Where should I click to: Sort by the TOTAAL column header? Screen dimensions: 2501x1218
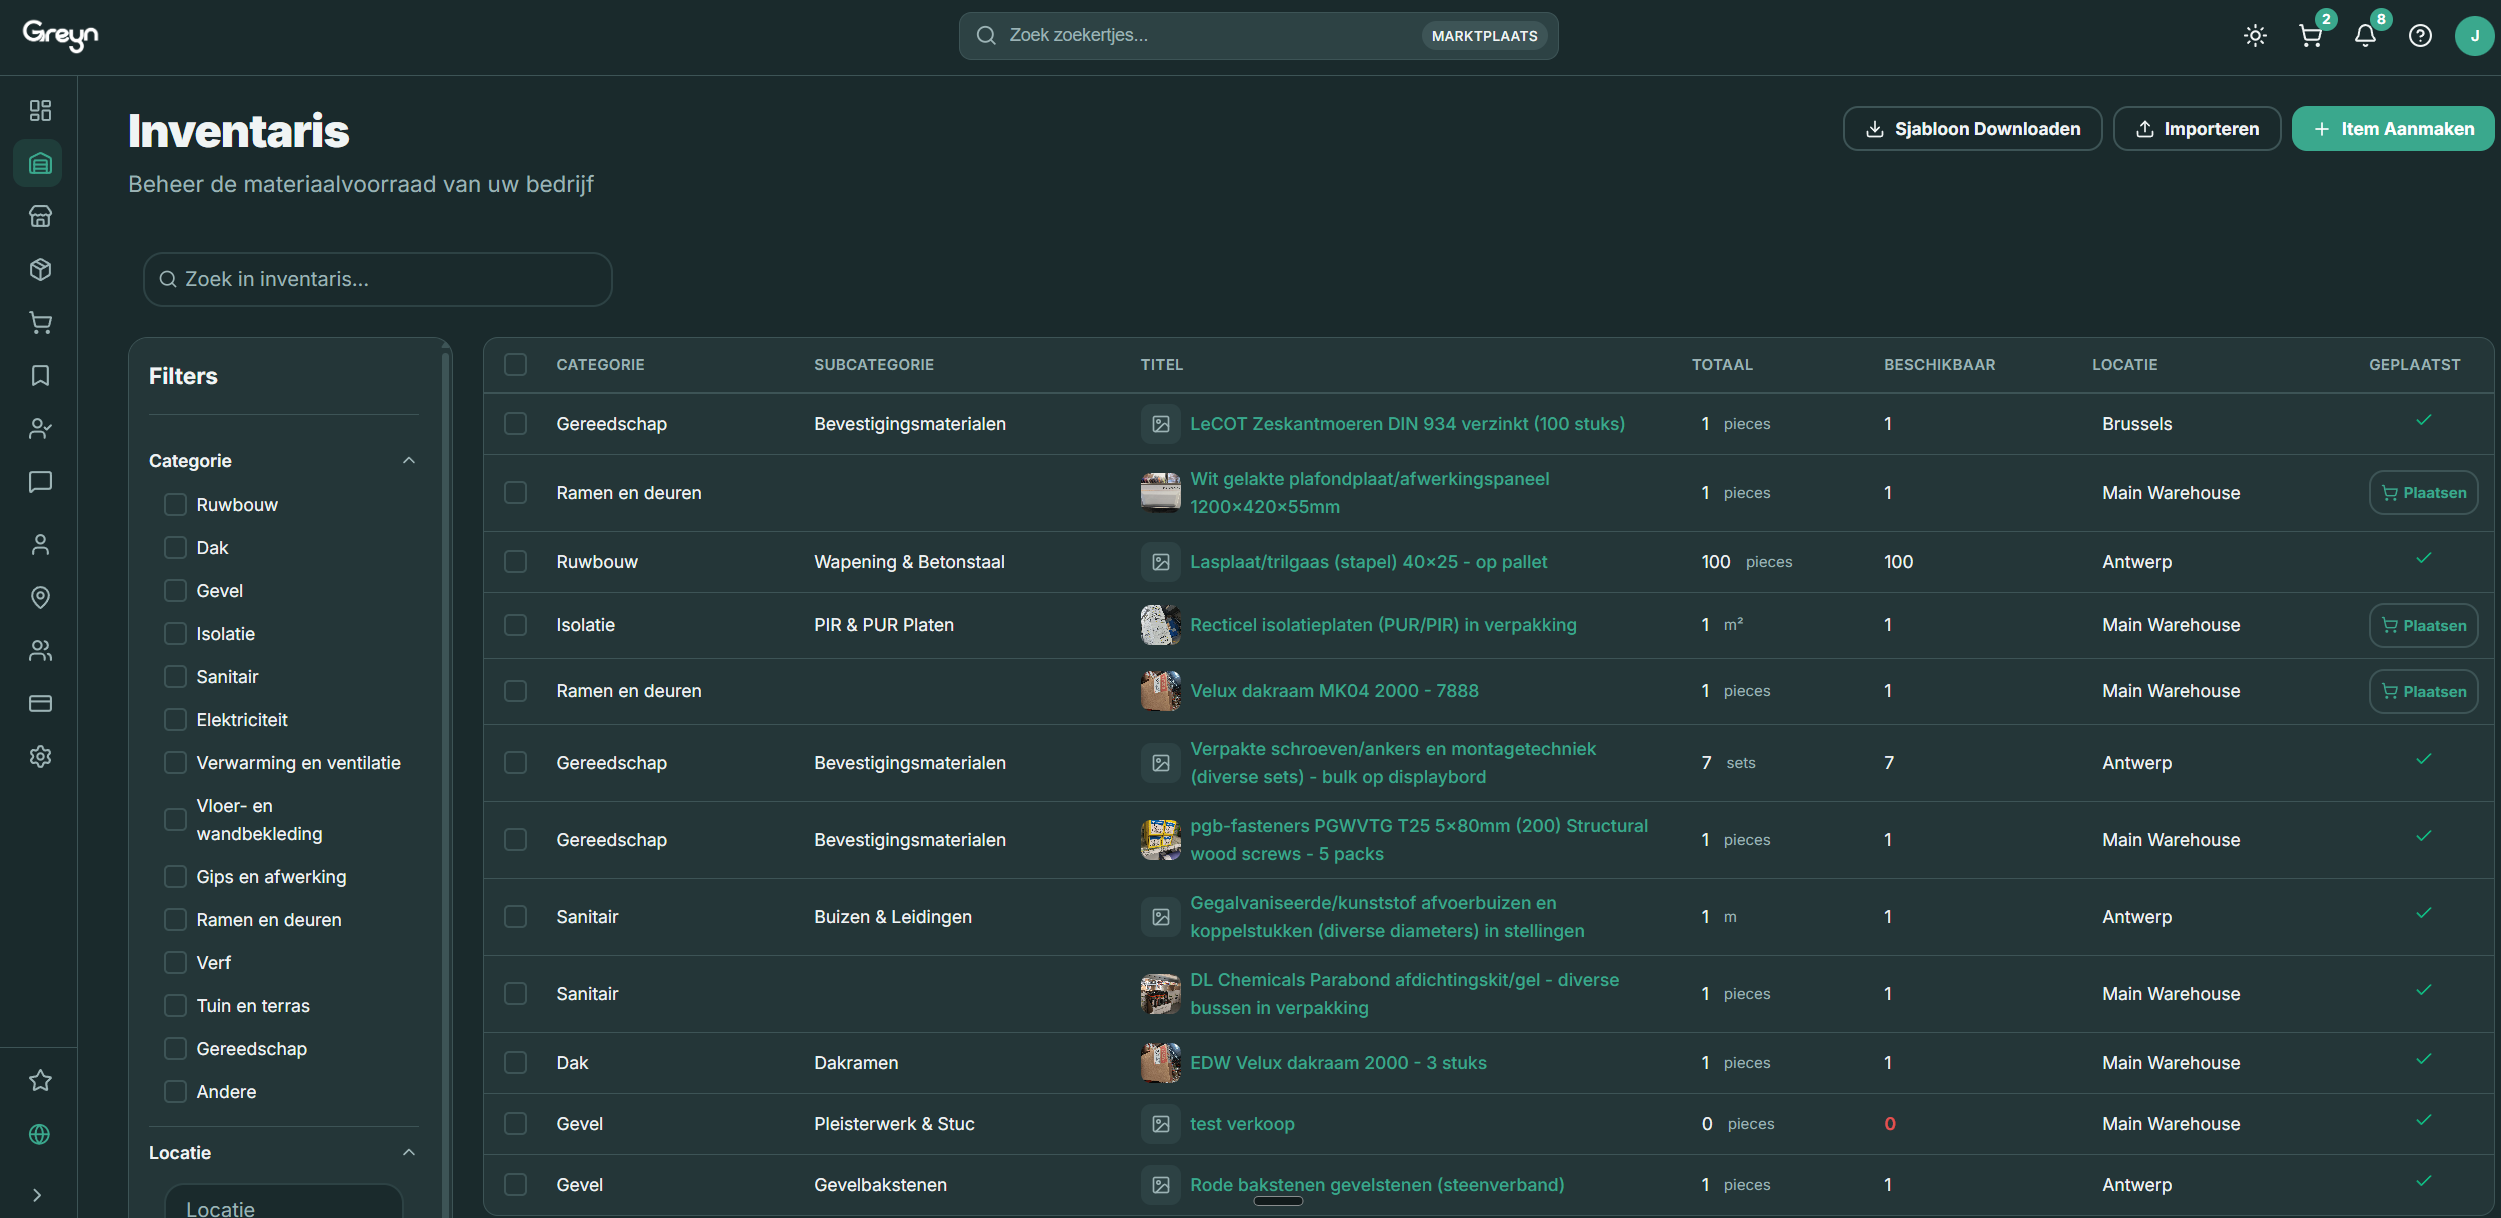pos(1722,364)
